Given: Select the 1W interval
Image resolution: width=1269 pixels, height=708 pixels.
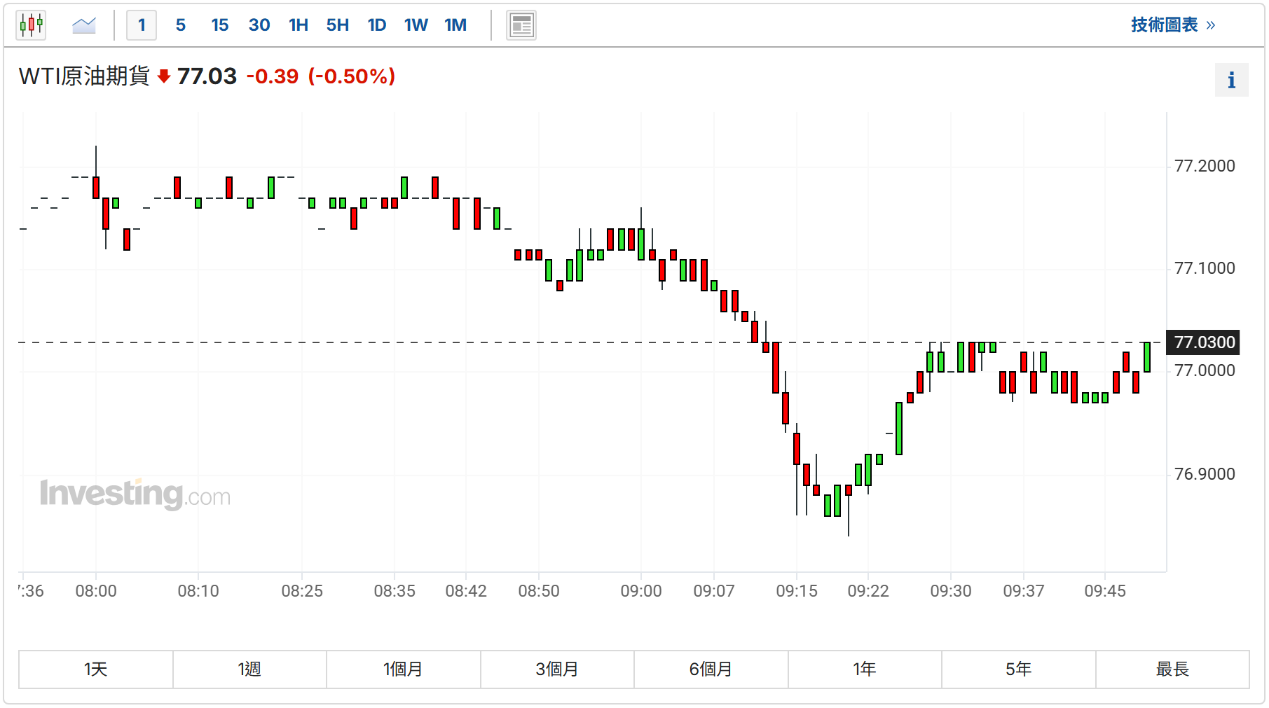Looking at the screenshot, I should click(416, 25).
